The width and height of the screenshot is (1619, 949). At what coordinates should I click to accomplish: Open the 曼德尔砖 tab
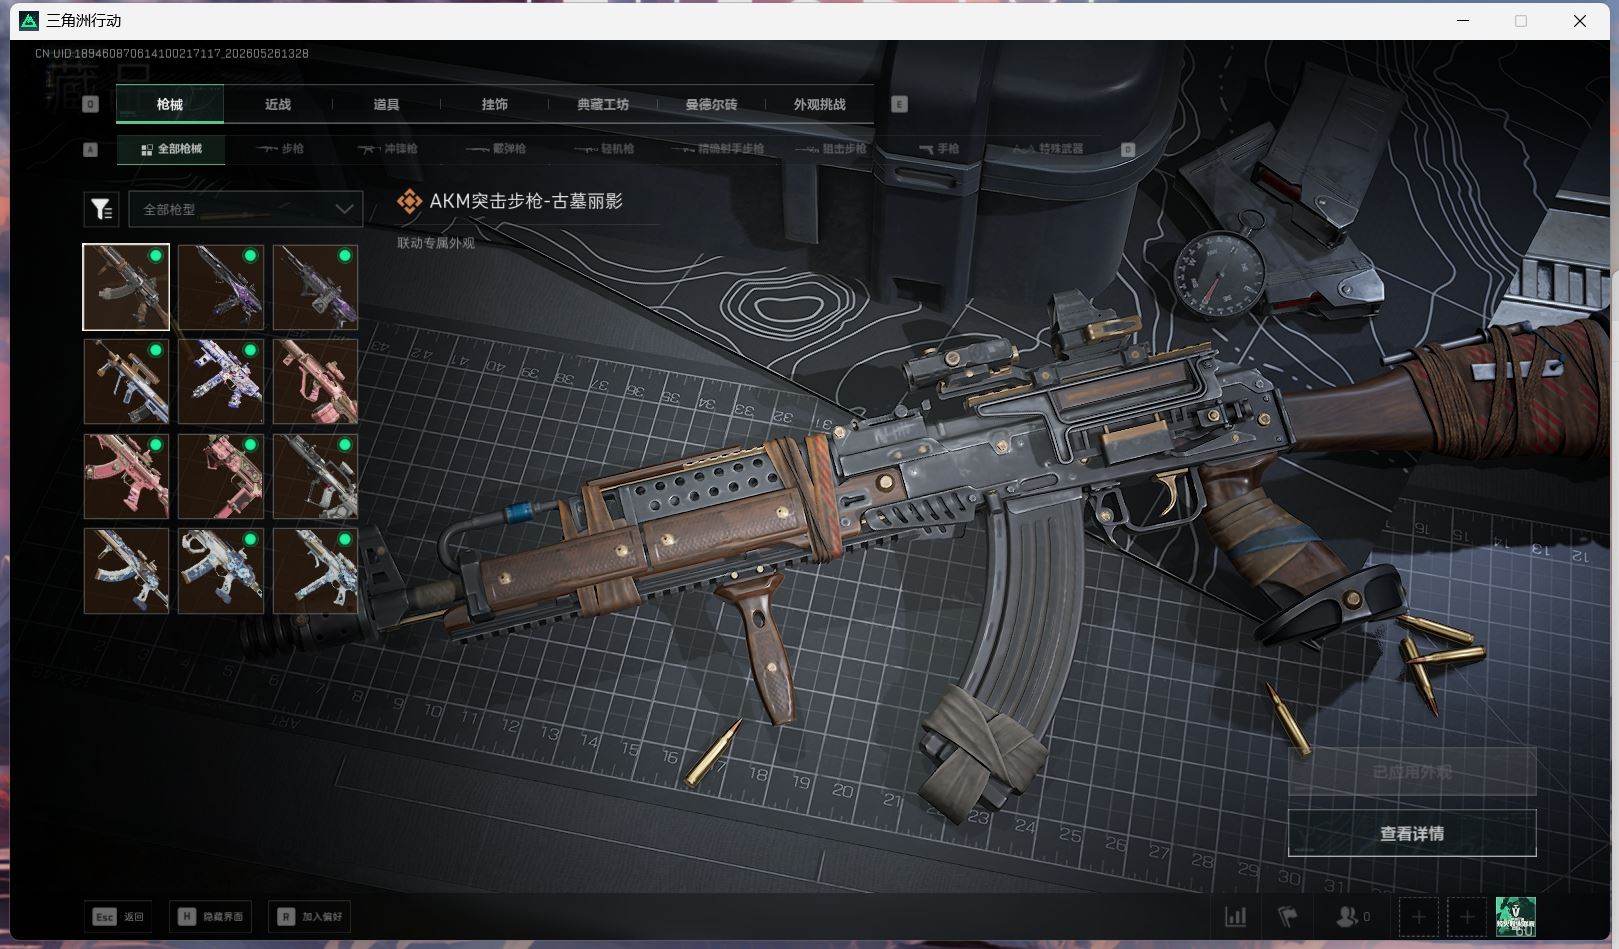coord(711,104)
